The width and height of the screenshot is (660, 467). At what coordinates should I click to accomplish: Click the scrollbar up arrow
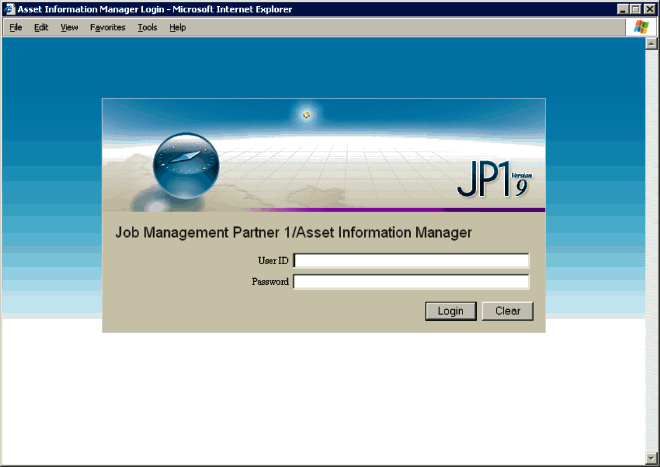(651, 43)
